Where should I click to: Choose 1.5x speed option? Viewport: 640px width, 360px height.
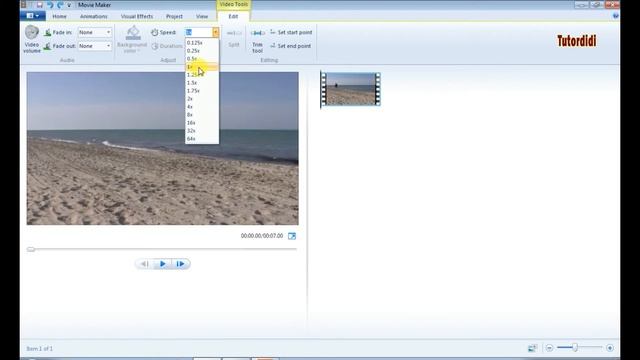coord(202,82)
